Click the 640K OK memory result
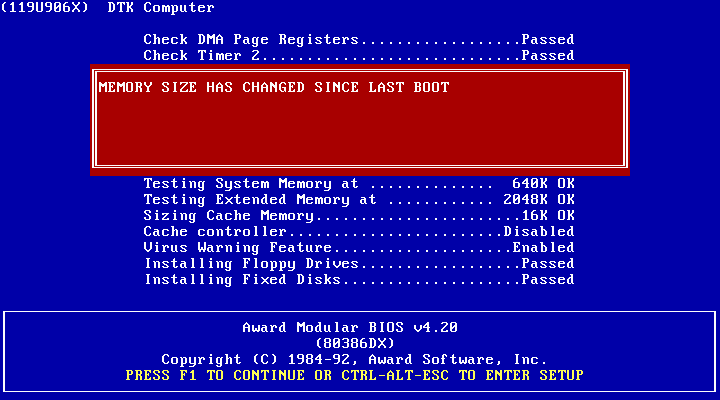The width and height of the screenshot is (720, 400). click(x=543, y=184)
